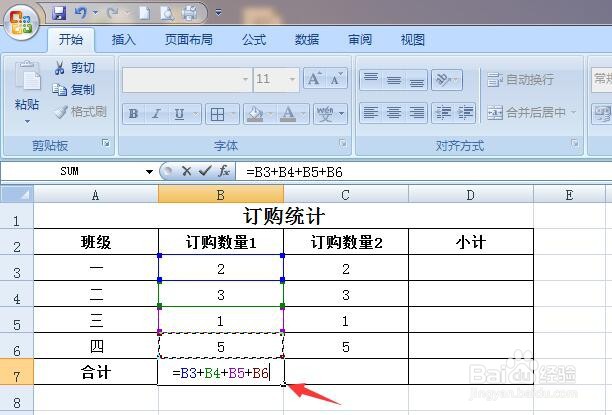Image resolution: width=612 pixels, height=415 pixels.
Task: Align text left
Action: pos(371,113)
